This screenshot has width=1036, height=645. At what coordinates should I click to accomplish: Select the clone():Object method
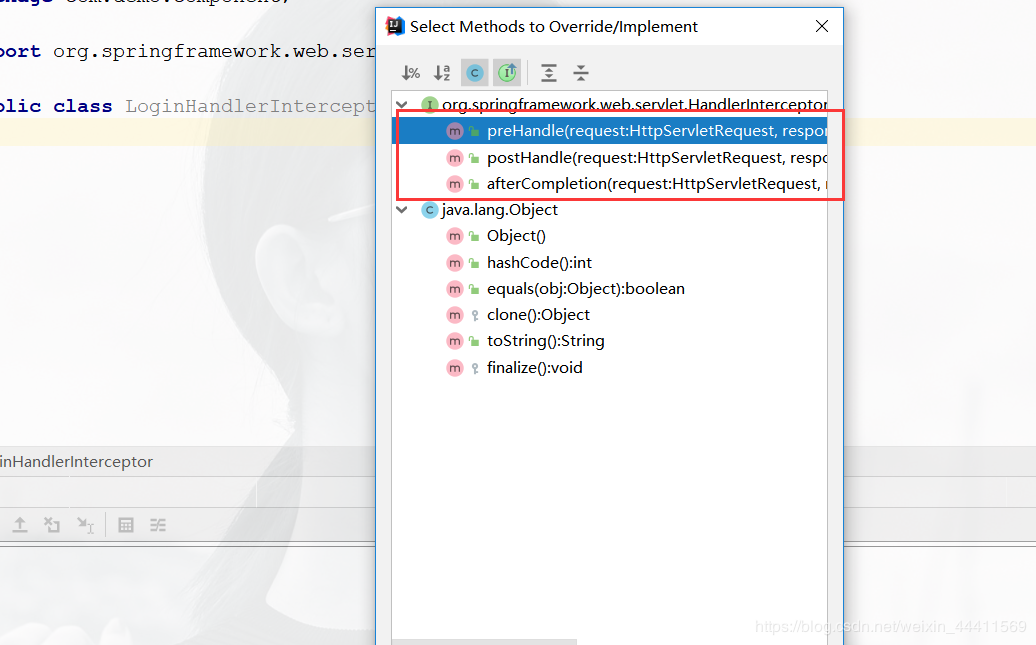[540, 314]
